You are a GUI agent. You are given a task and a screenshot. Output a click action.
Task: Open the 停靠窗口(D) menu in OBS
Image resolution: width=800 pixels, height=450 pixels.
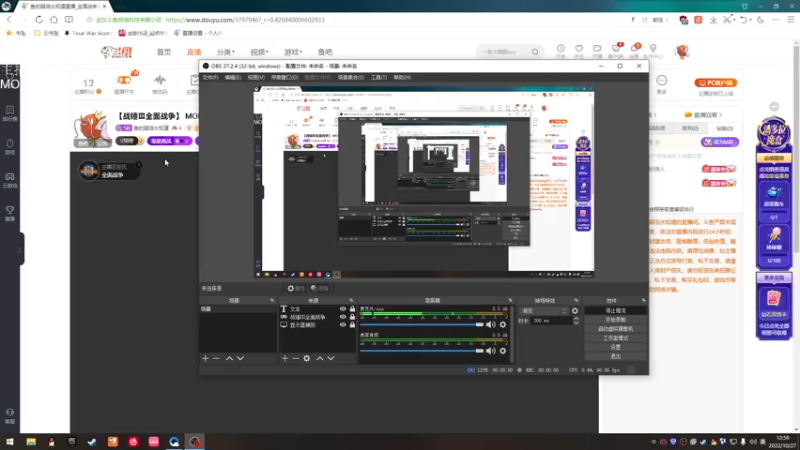coord(285,78)
